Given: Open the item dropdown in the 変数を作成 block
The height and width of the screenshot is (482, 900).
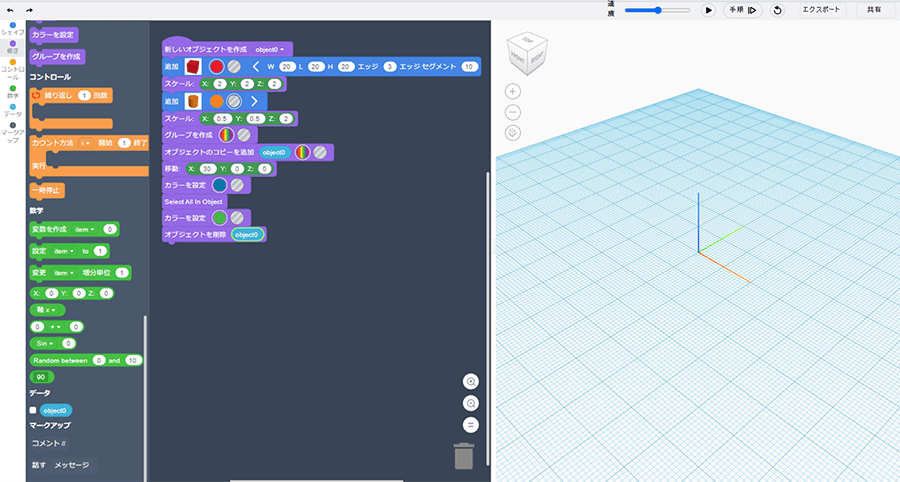Looking at the screenshot, I should point(84,229).
